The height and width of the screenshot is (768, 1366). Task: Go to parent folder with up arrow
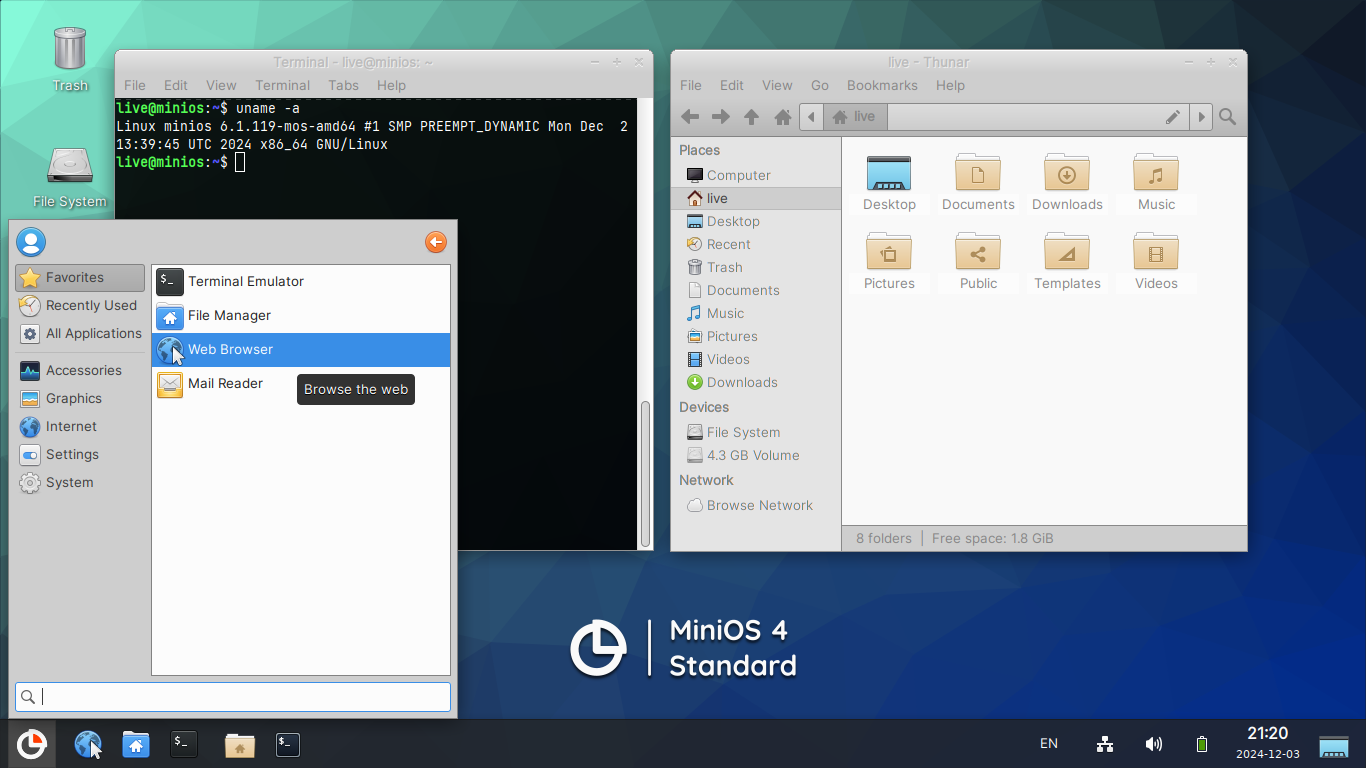[752, 117]
